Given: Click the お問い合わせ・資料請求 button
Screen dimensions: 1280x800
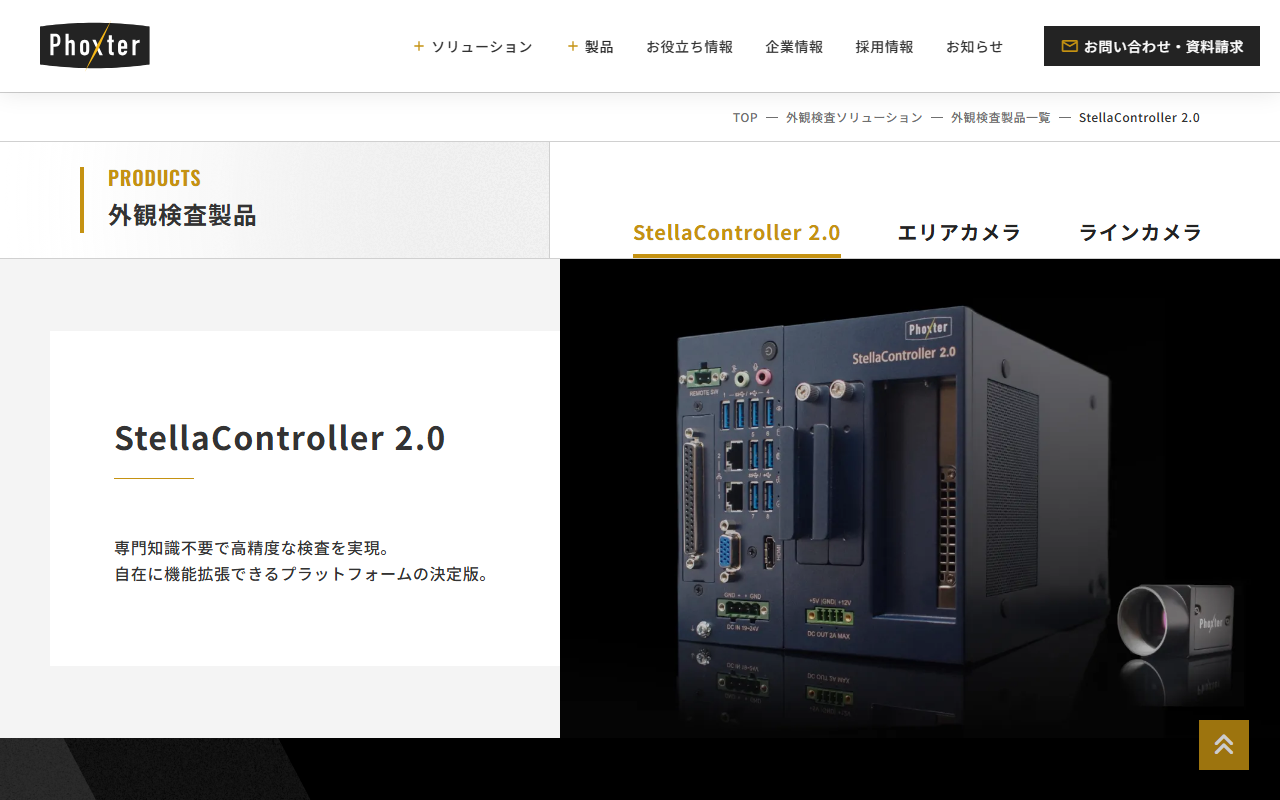Looking at the screenshot, I should 1152,46.
